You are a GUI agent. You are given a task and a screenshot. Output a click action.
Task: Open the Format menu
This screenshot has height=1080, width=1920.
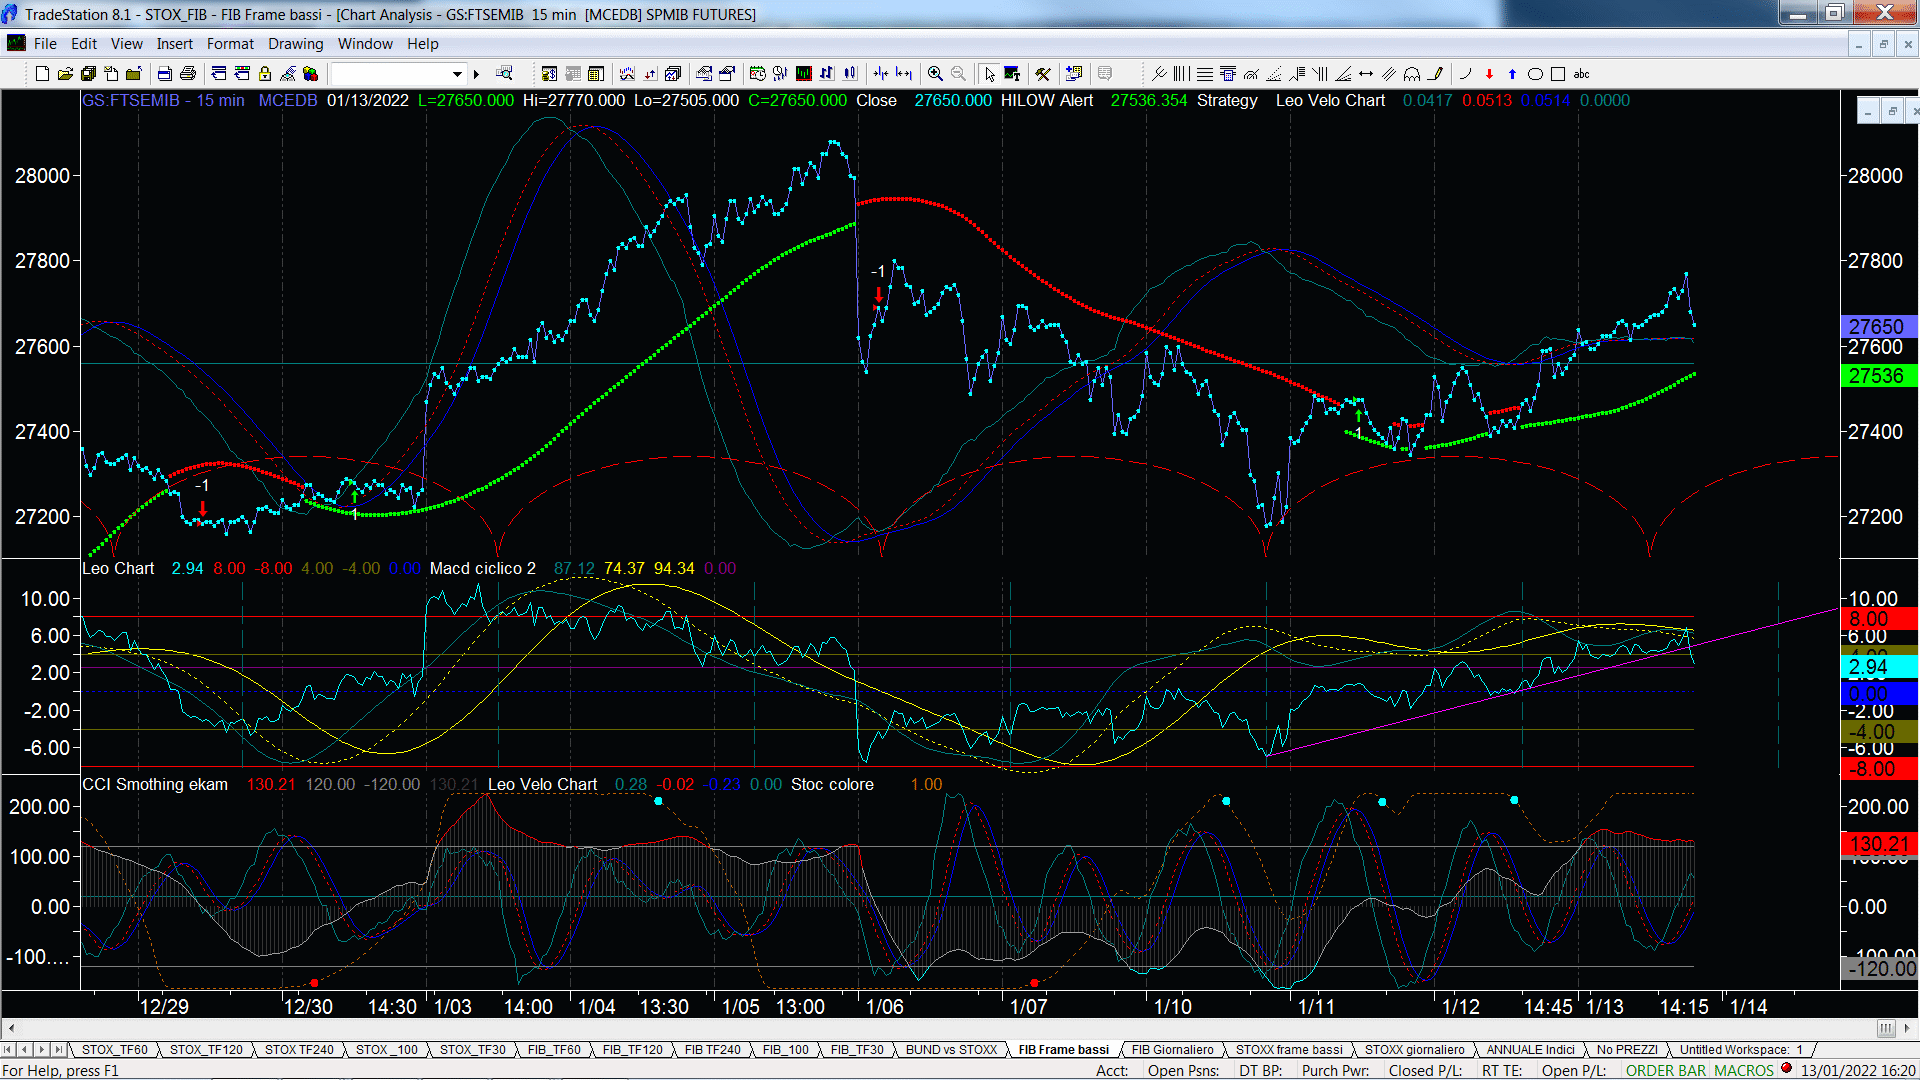(230, 43)
